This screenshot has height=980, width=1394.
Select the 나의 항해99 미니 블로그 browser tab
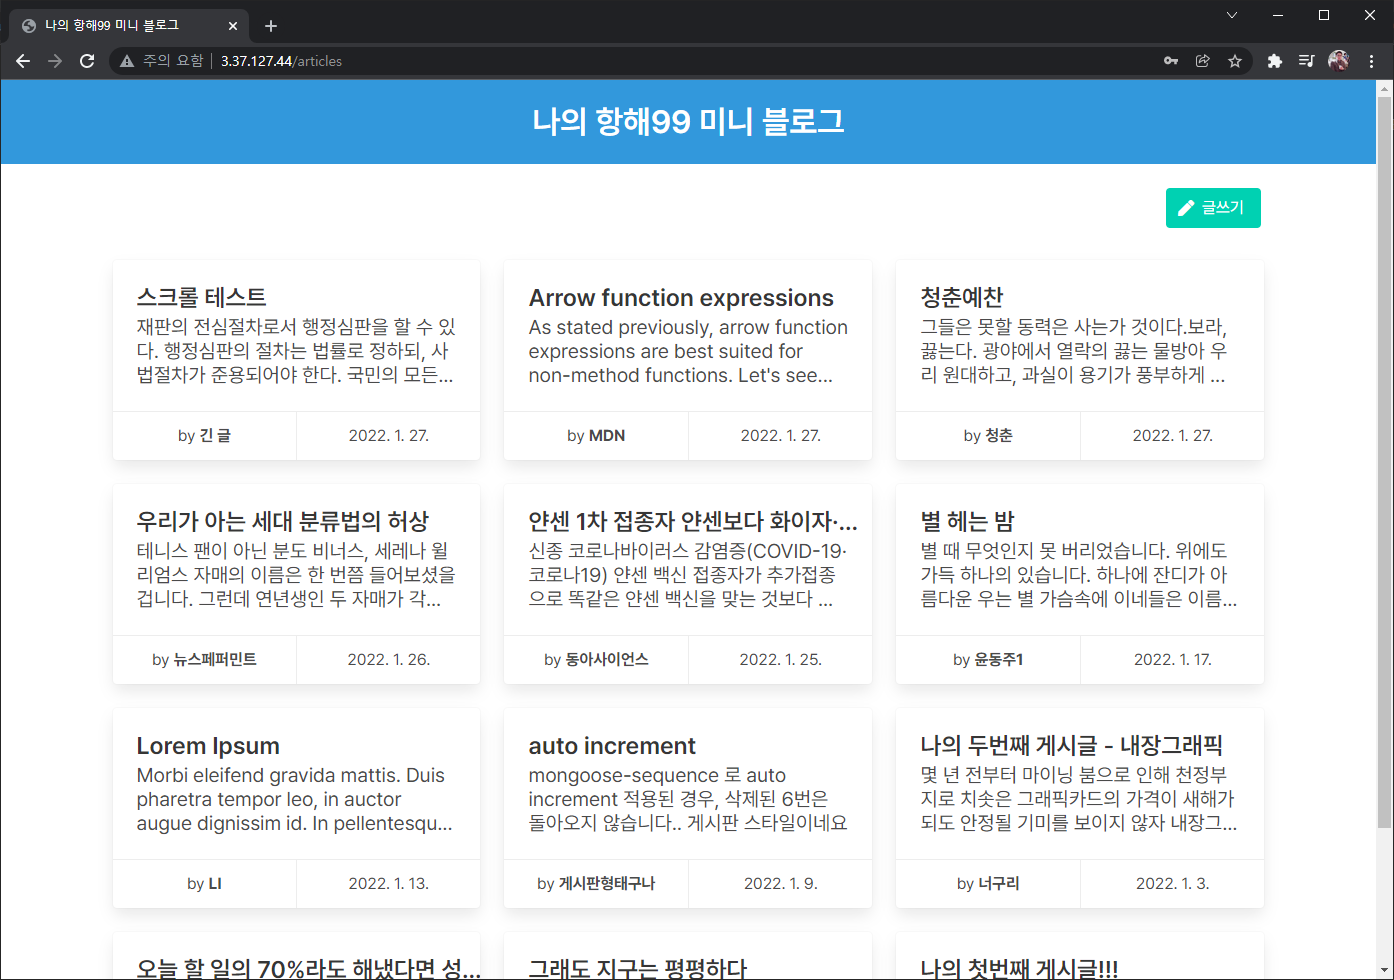click(x=130, y=26)
